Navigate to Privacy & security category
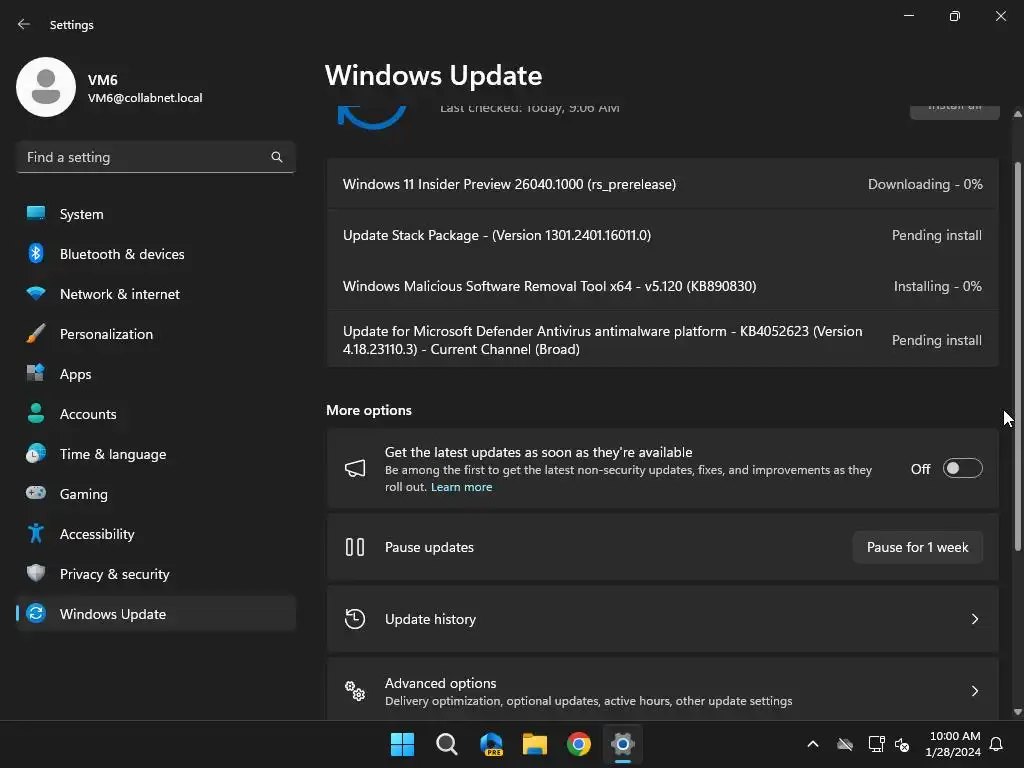The width and height of the screenshot is (1024, 768). [x=156, y=574]
